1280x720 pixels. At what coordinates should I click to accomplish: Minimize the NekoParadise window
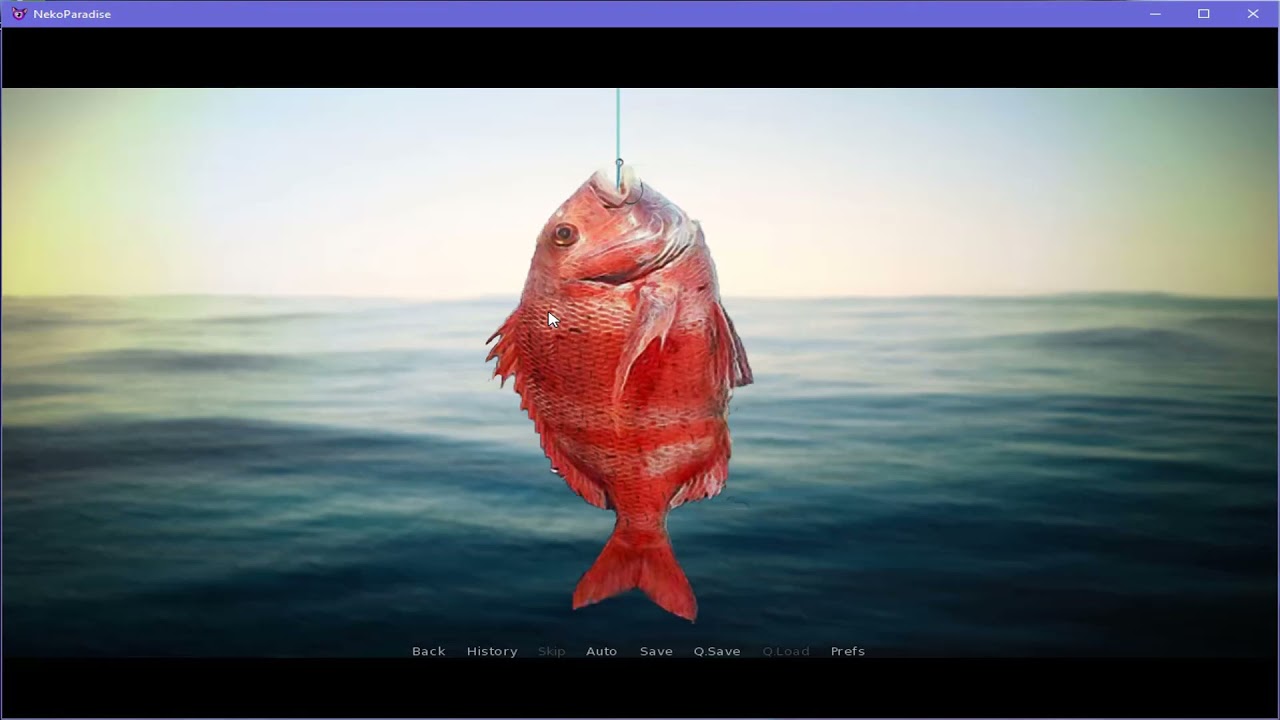(1155, 13)
